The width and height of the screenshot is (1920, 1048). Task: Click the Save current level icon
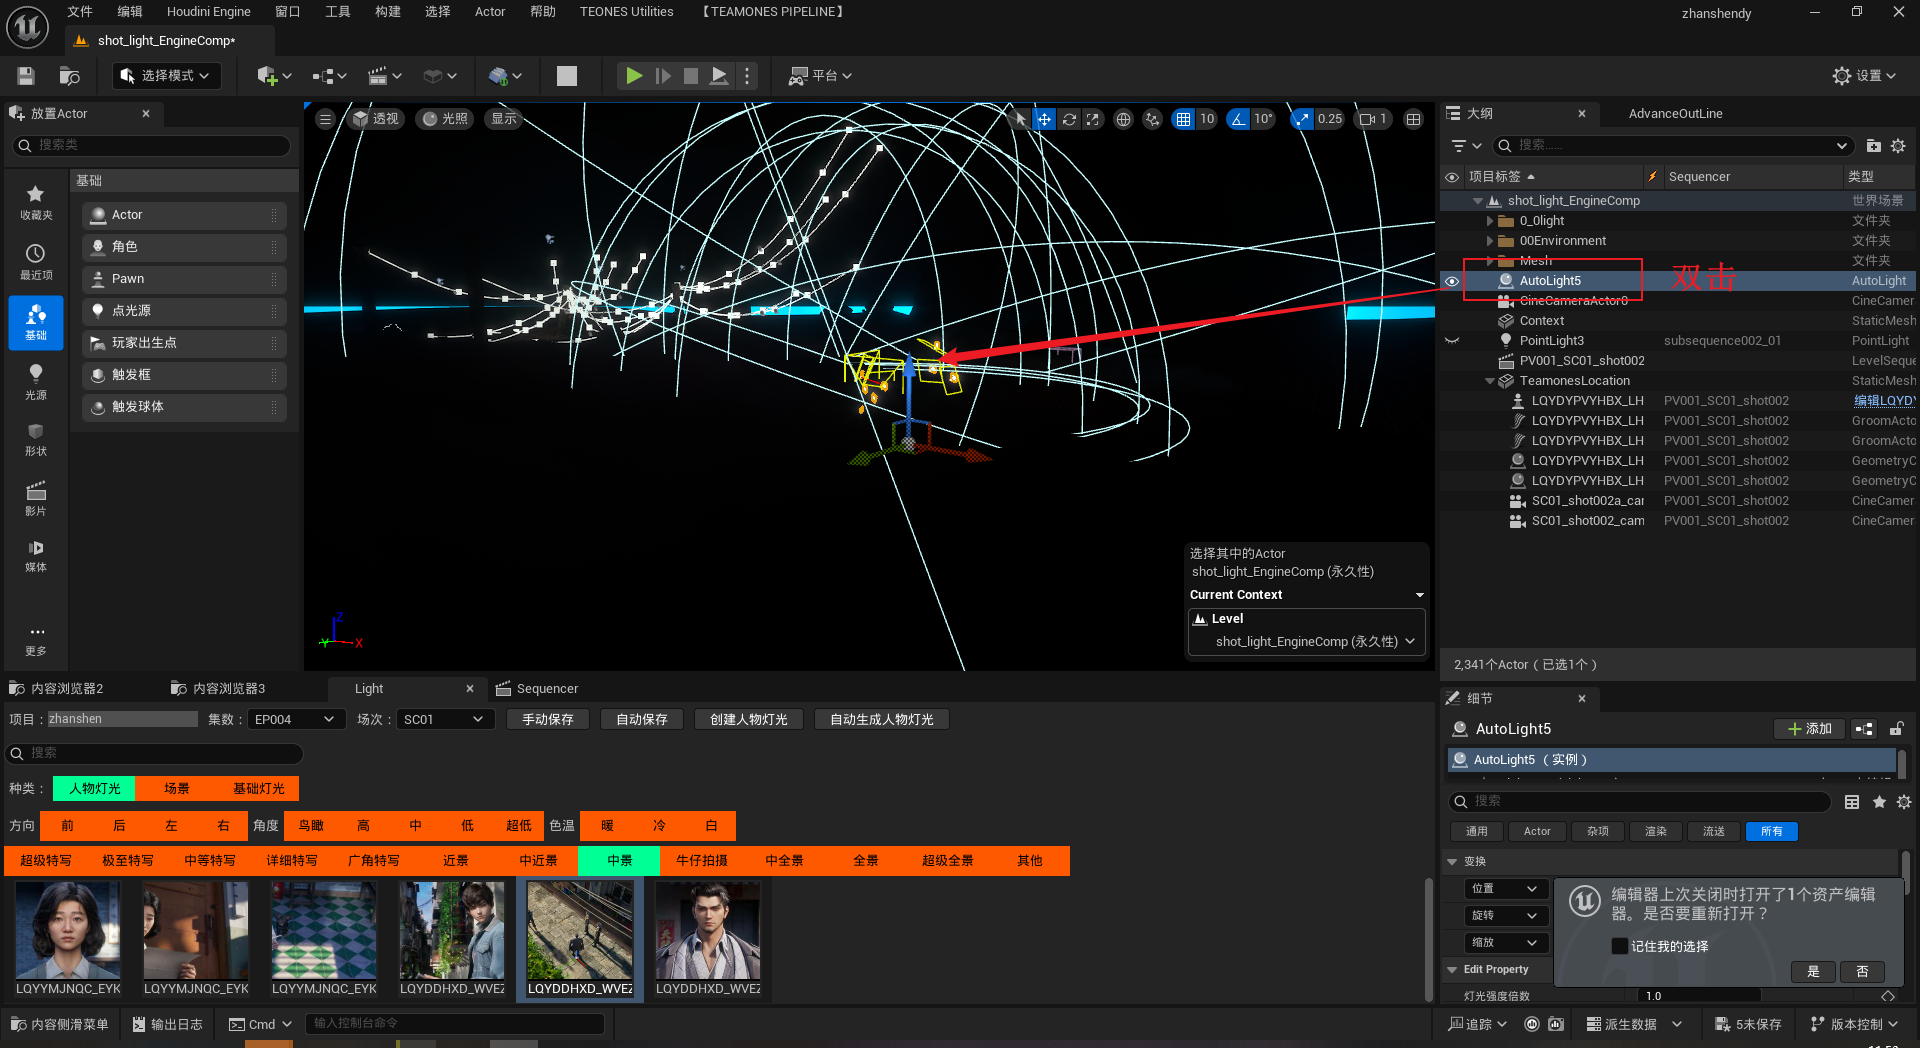[x=26, y=76]
